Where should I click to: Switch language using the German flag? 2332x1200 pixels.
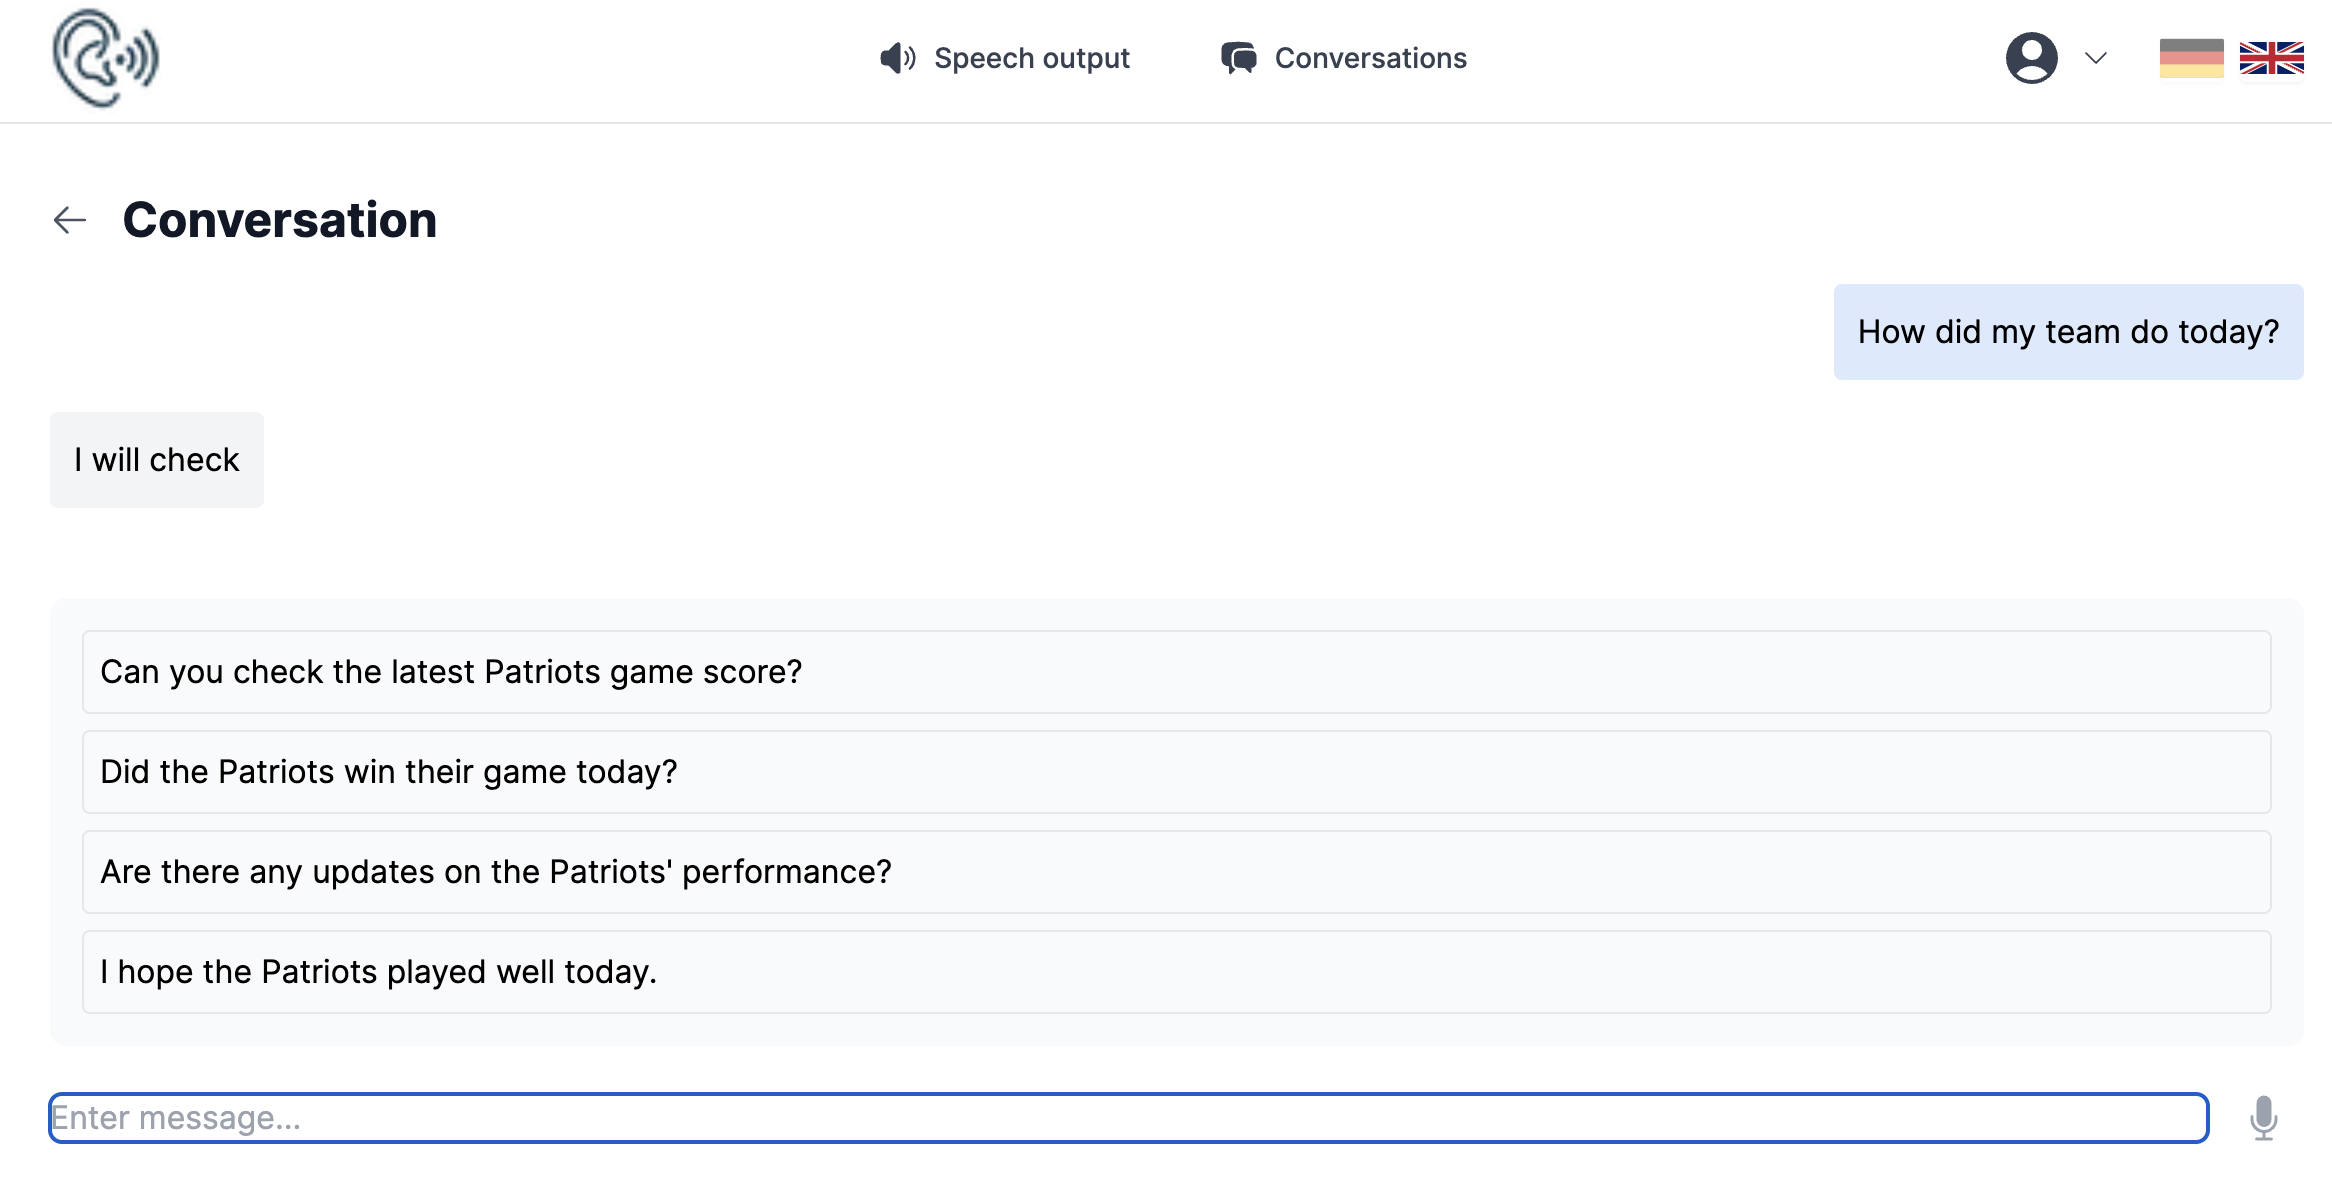pos(2193,60)
